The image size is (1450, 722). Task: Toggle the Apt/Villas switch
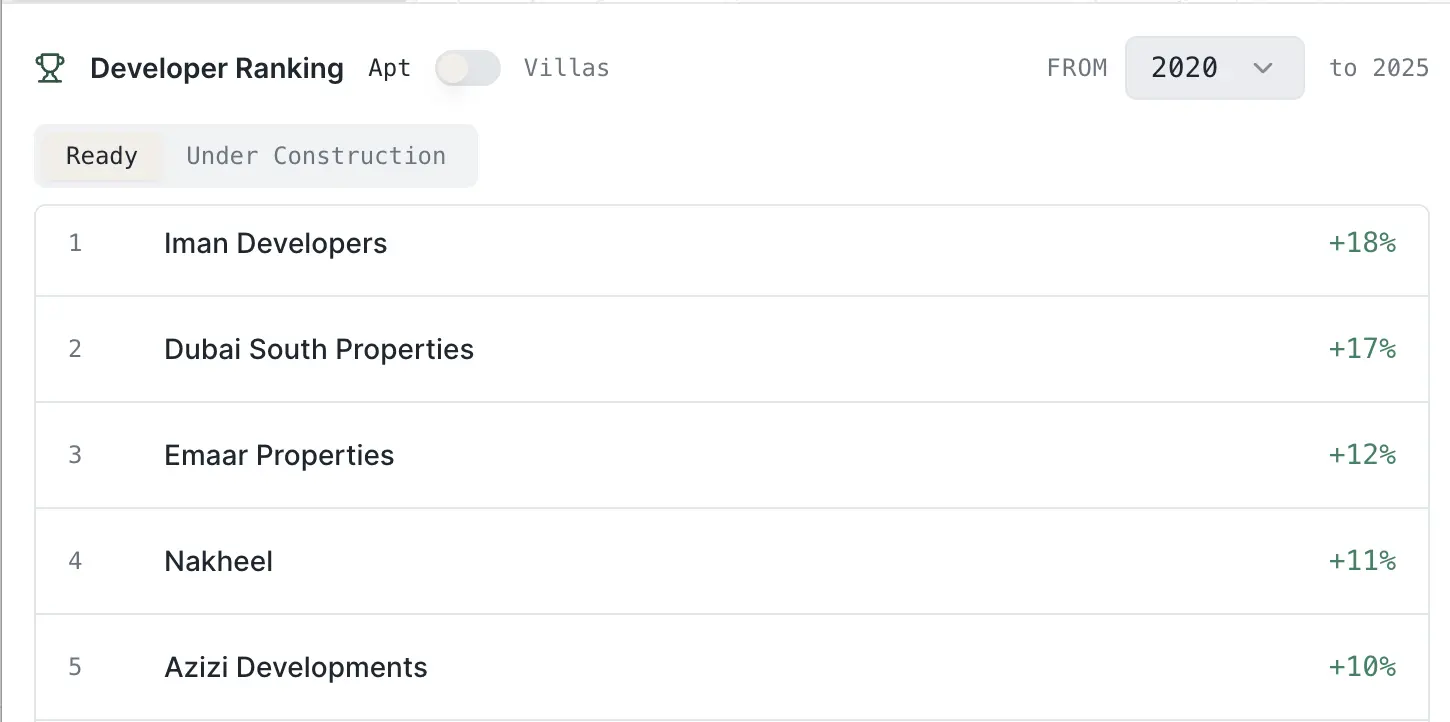pyautogui.click(x=468, y=68)
